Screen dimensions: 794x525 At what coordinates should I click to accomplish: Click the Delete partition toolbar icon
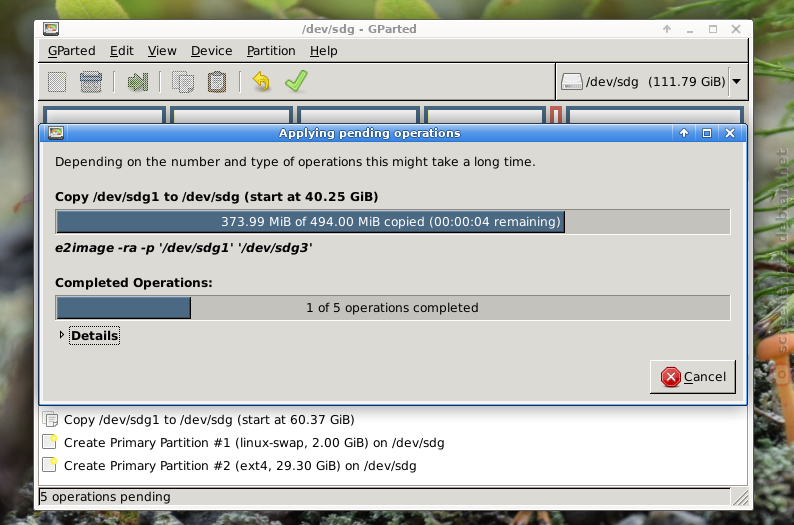pos(91,82)
